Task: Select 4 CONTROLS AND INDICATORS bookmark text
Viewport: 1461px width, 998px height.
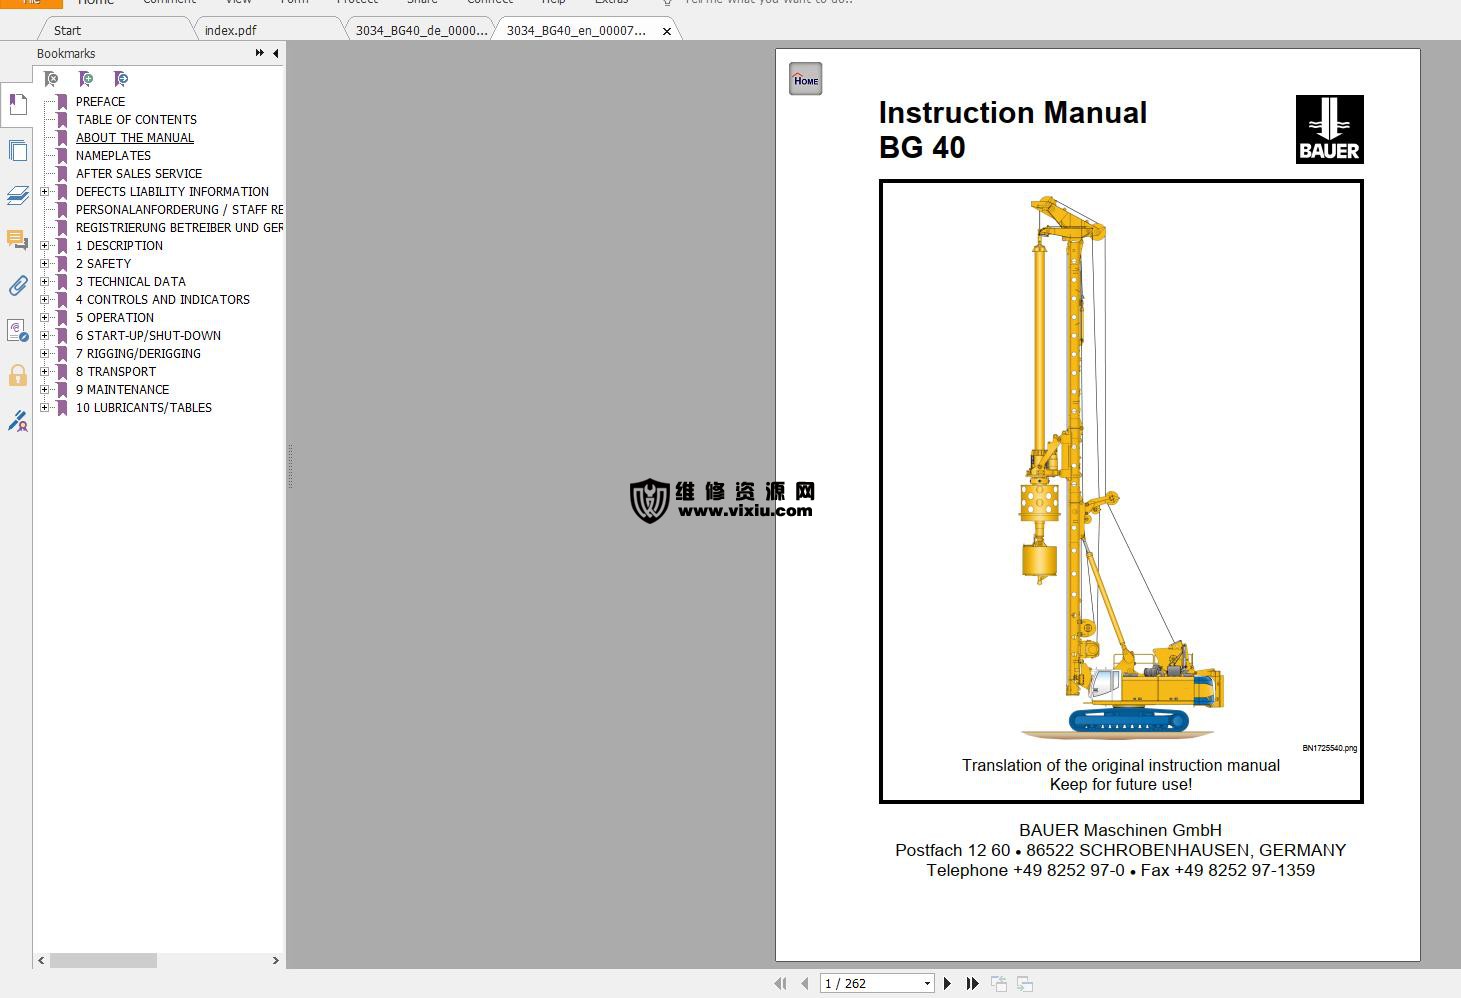Action: 163,299
